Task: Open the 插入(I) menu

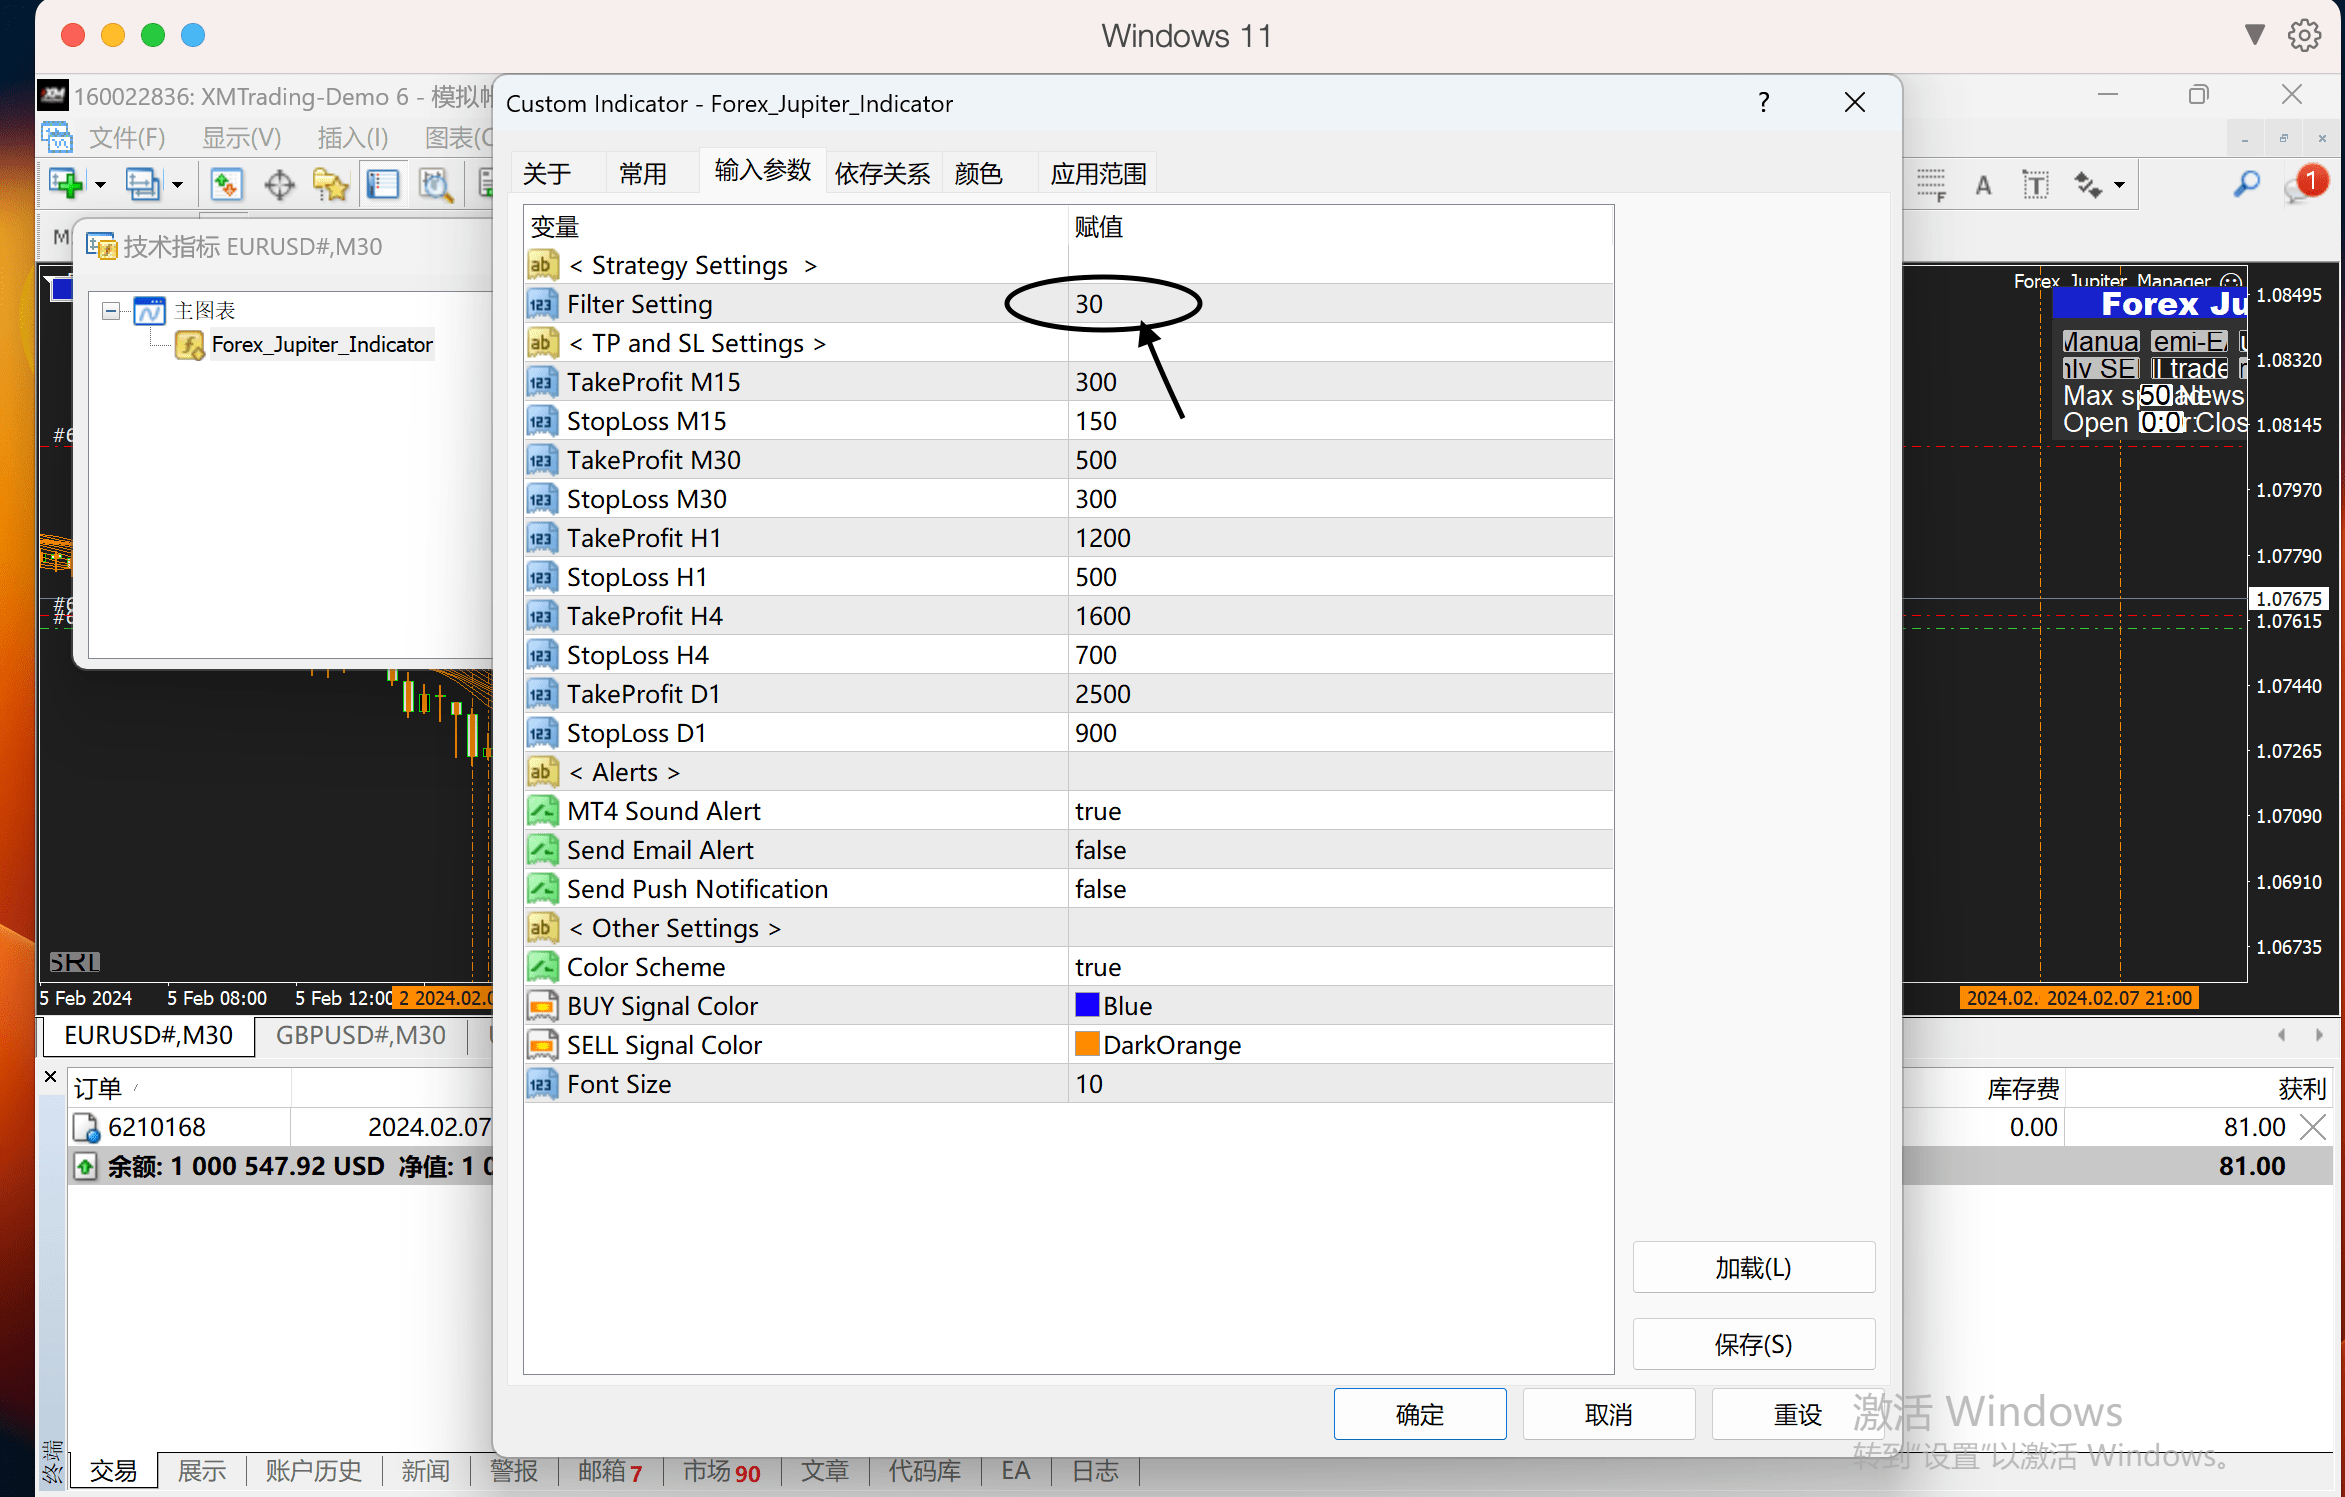Action: click(352, 137)
